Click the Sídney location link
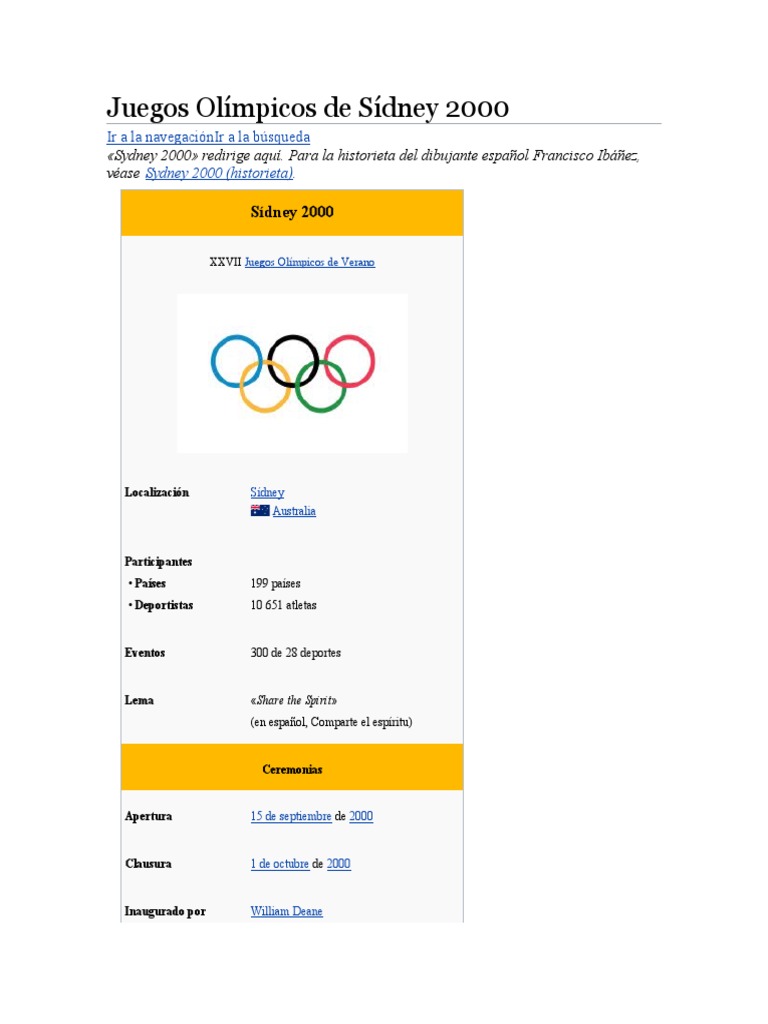Screen dimensions: 768x1024 267,492
